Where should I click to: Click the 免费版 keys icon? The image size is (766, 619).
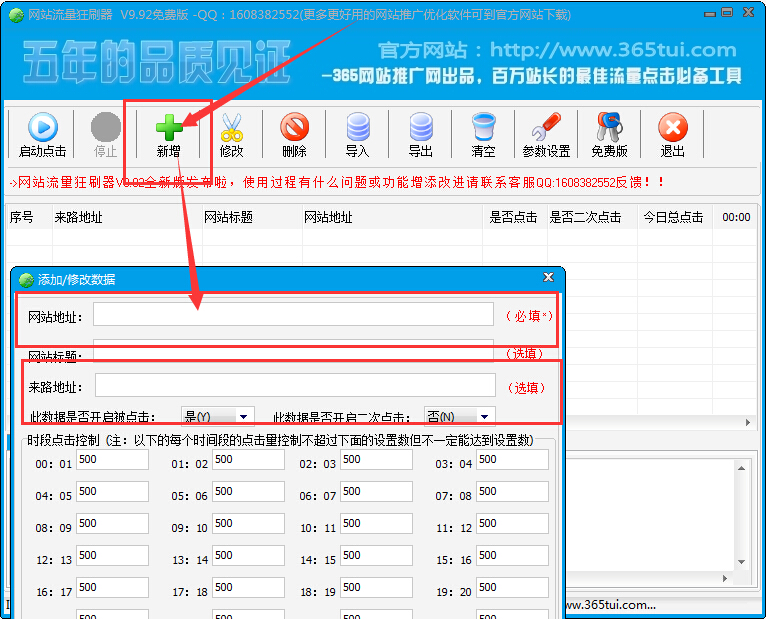click(609, 127)
